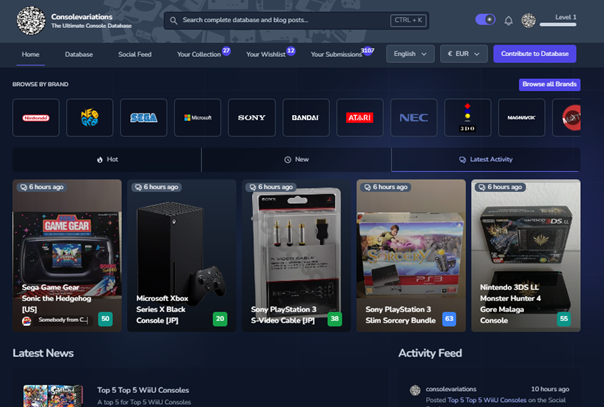Click the Level 1 progress bar
The height and width of the screenshot is (408, 604).
[558, 25]
